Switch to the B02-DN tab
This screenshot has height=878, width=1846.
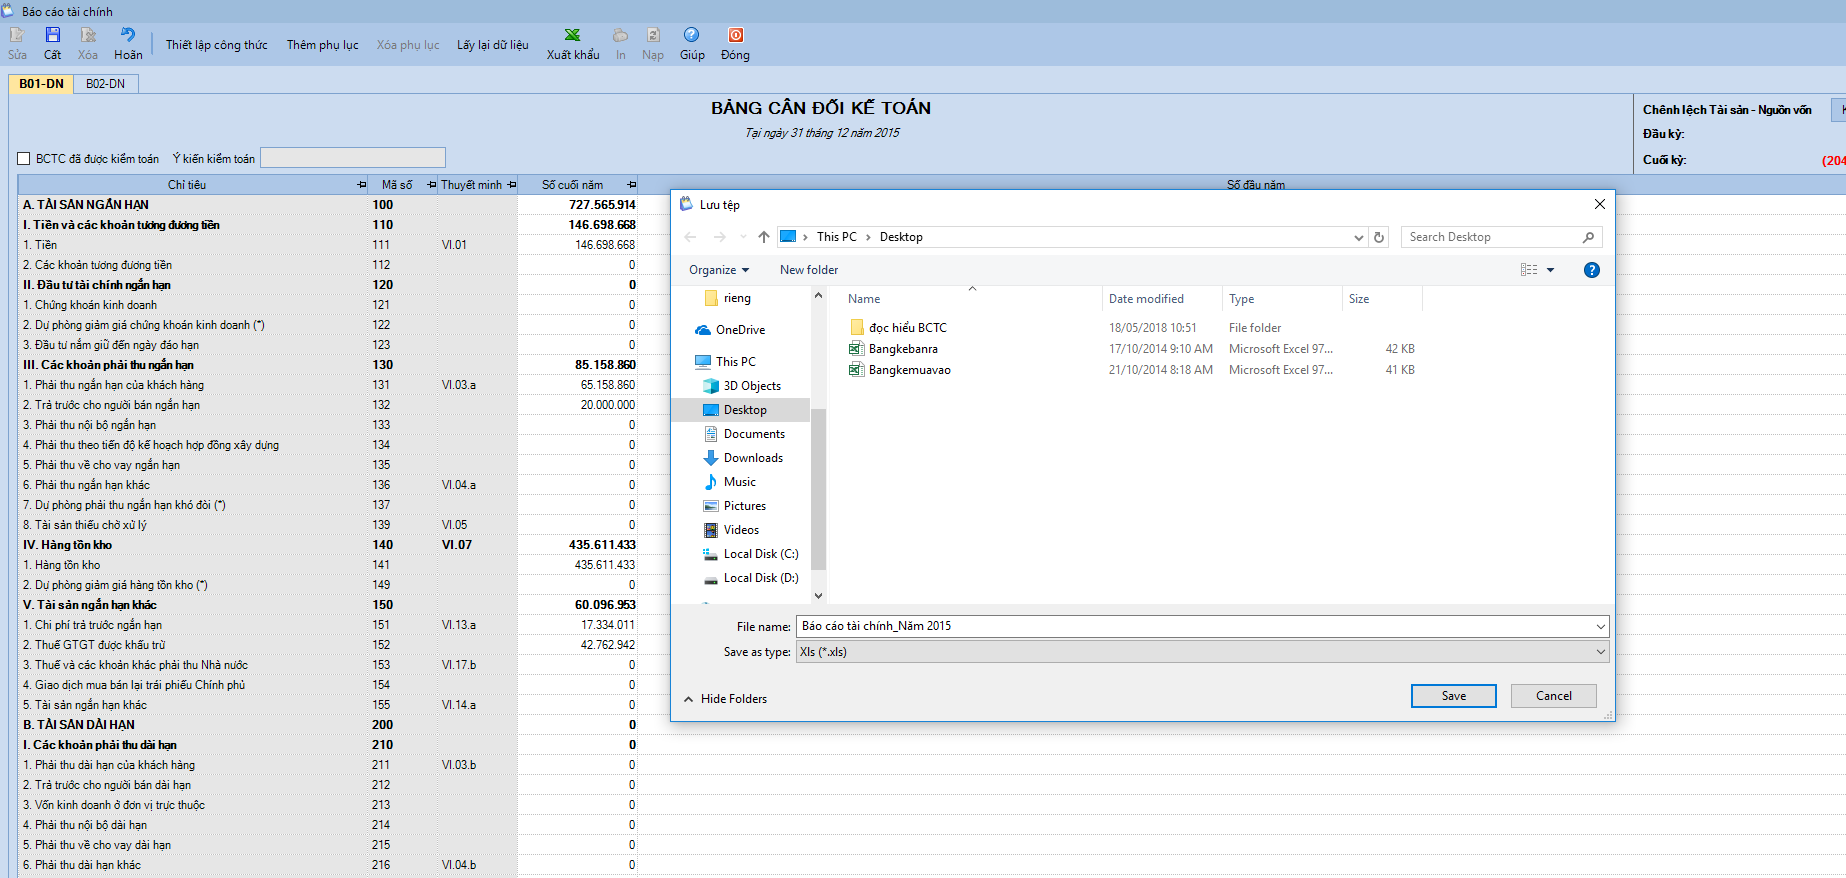(x=106, y=84)
